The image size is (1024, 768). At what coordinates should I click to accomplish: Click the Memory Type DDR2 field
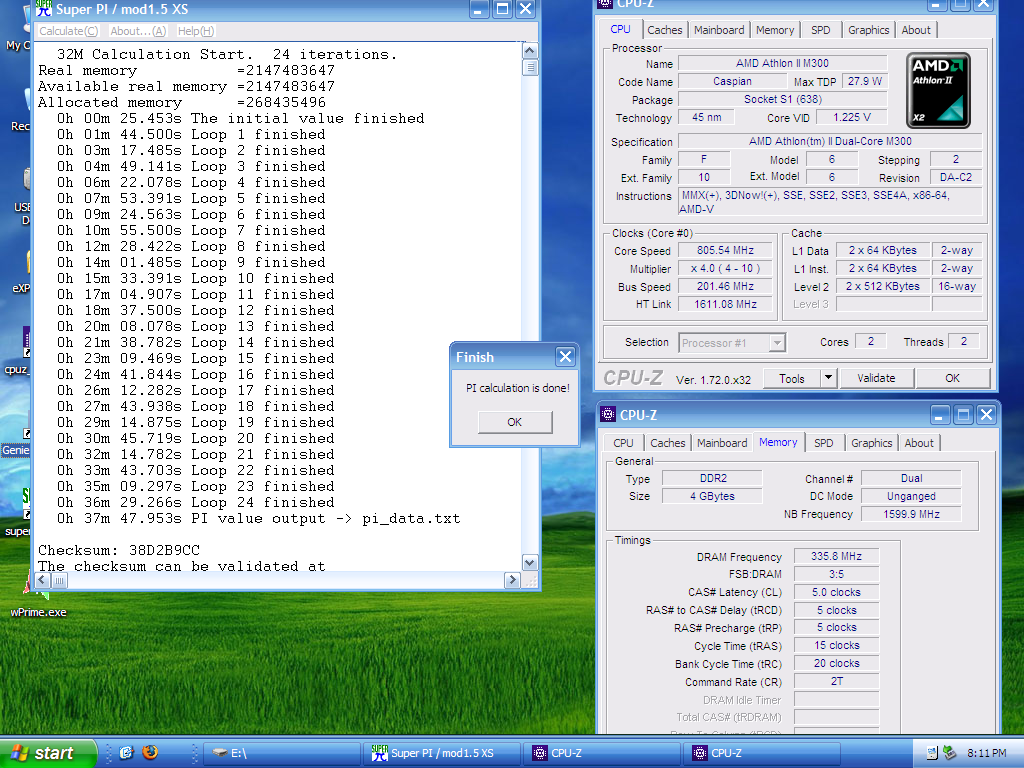(712, 478)
